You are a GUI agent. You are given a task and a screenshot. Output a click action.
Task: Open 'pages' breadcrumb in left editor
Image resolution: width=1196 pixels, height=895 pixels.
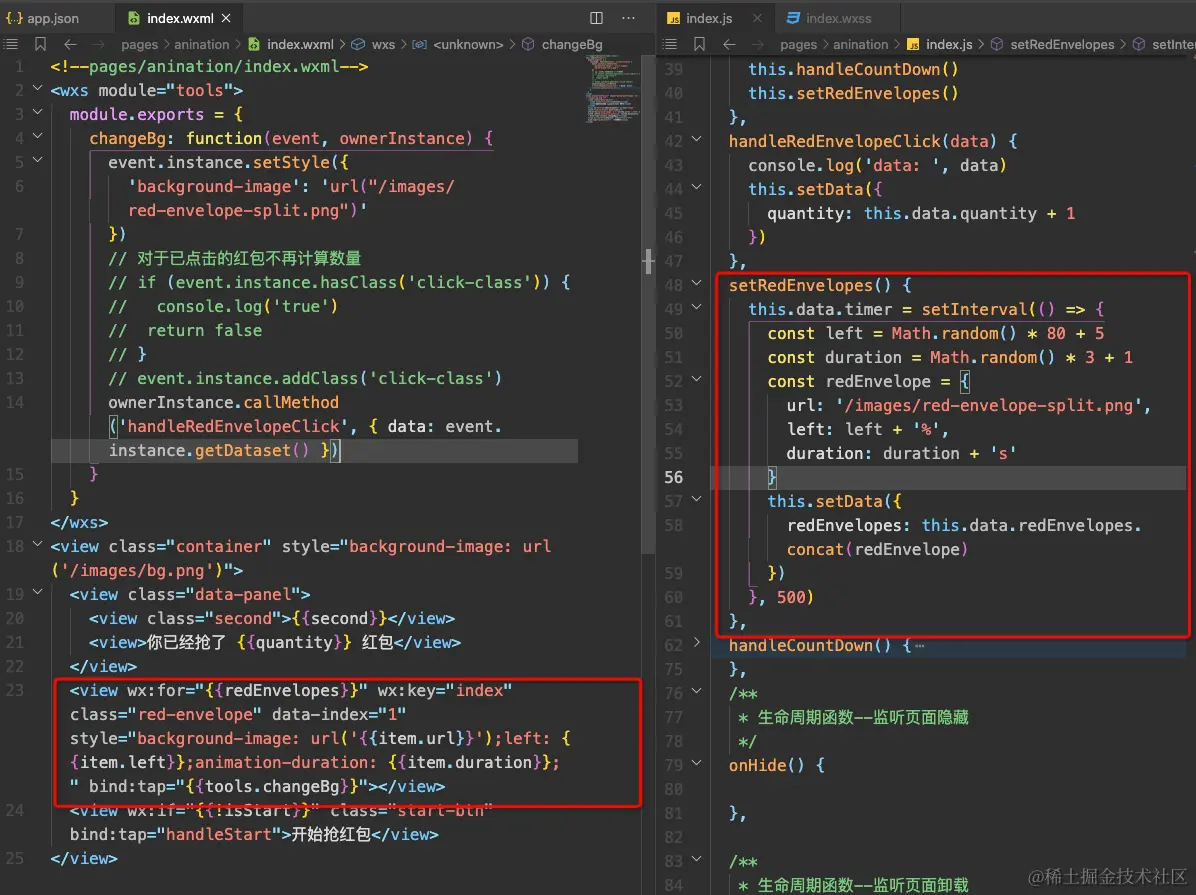tap(140, 44)
